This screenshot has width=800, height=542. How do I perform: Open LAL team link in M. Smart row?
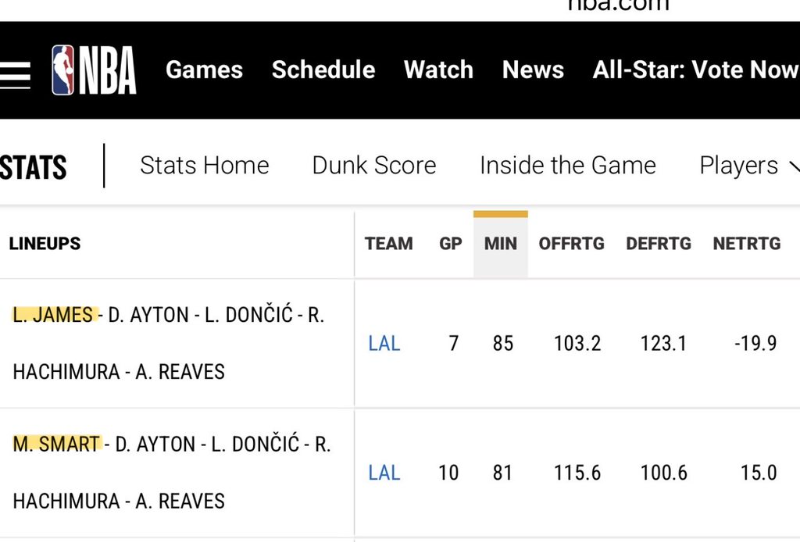[x=384, y=472]
